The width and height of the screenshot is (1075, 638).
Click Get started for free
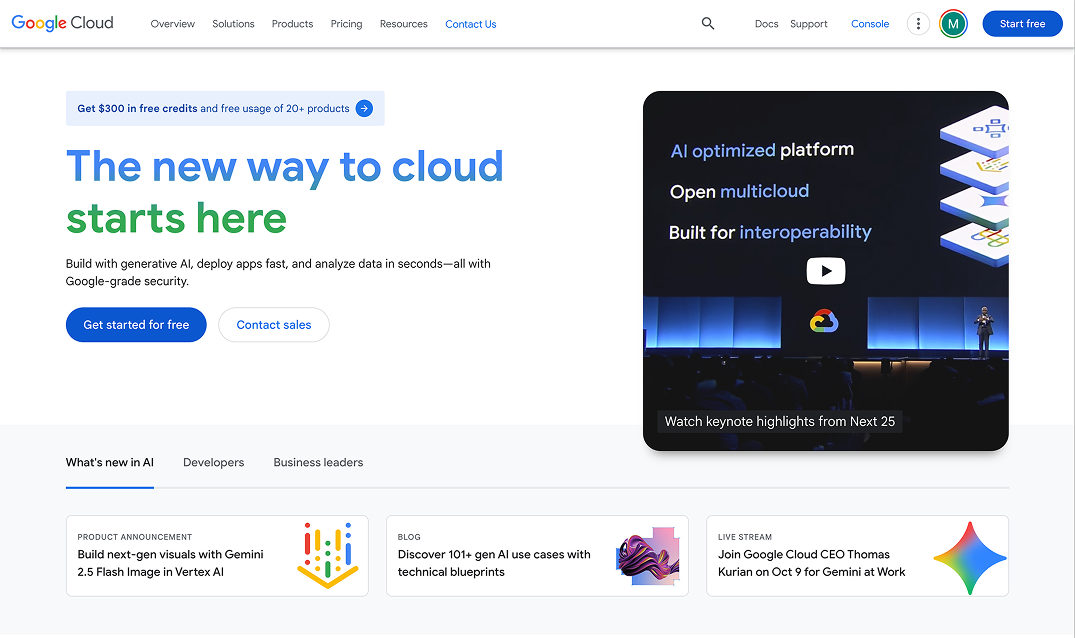(x=136, y=324)
